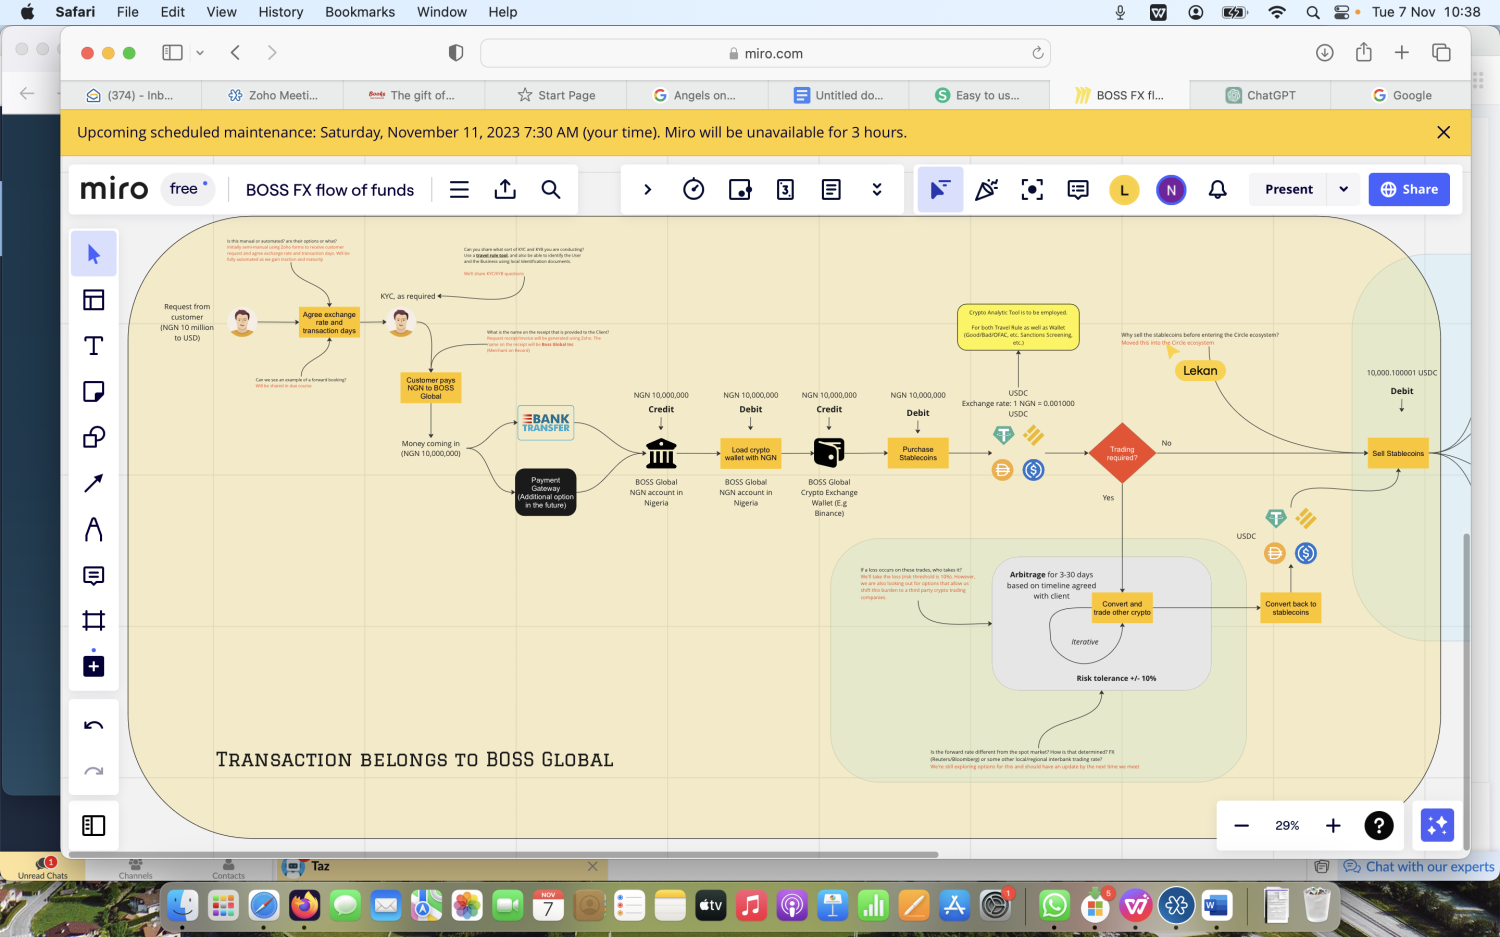This screenshot has width=1500, height=937.
Task: Click the zoom in plus button
Action: (x=1333, y=825)
